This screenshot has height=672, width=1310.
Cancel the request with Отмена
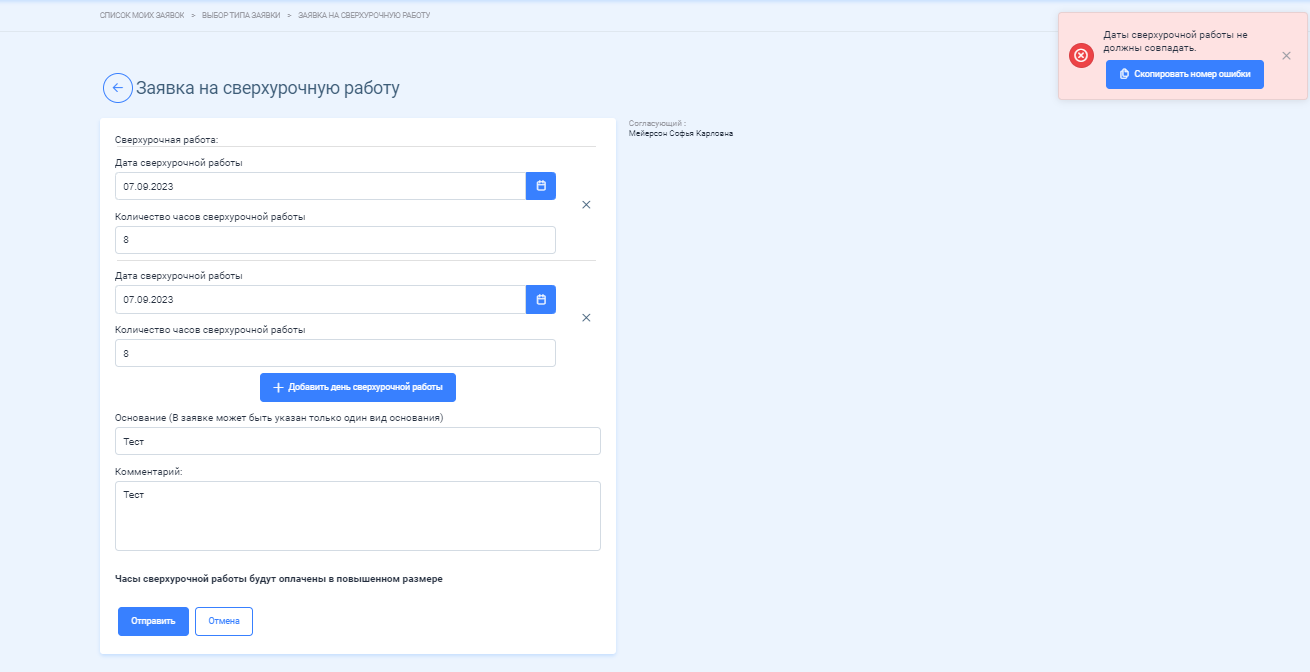click(224, 621)
